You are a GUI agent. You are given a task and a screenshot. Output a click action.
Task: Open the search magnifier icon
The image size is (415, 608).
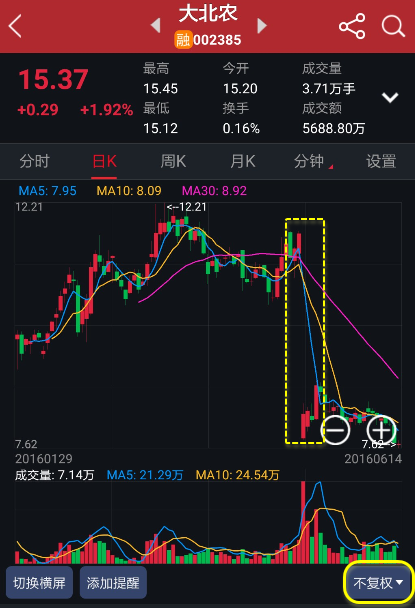(393, 26)
